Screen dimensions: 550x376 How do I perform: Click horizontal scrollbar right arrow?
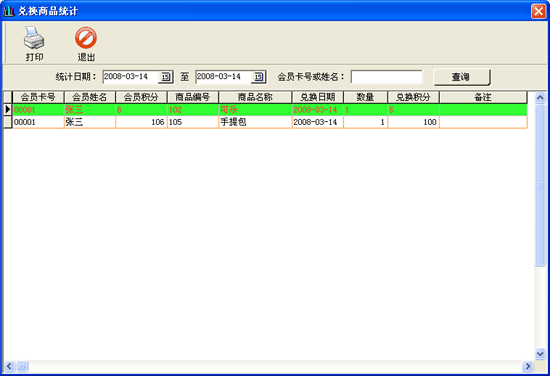coord(528,367)
